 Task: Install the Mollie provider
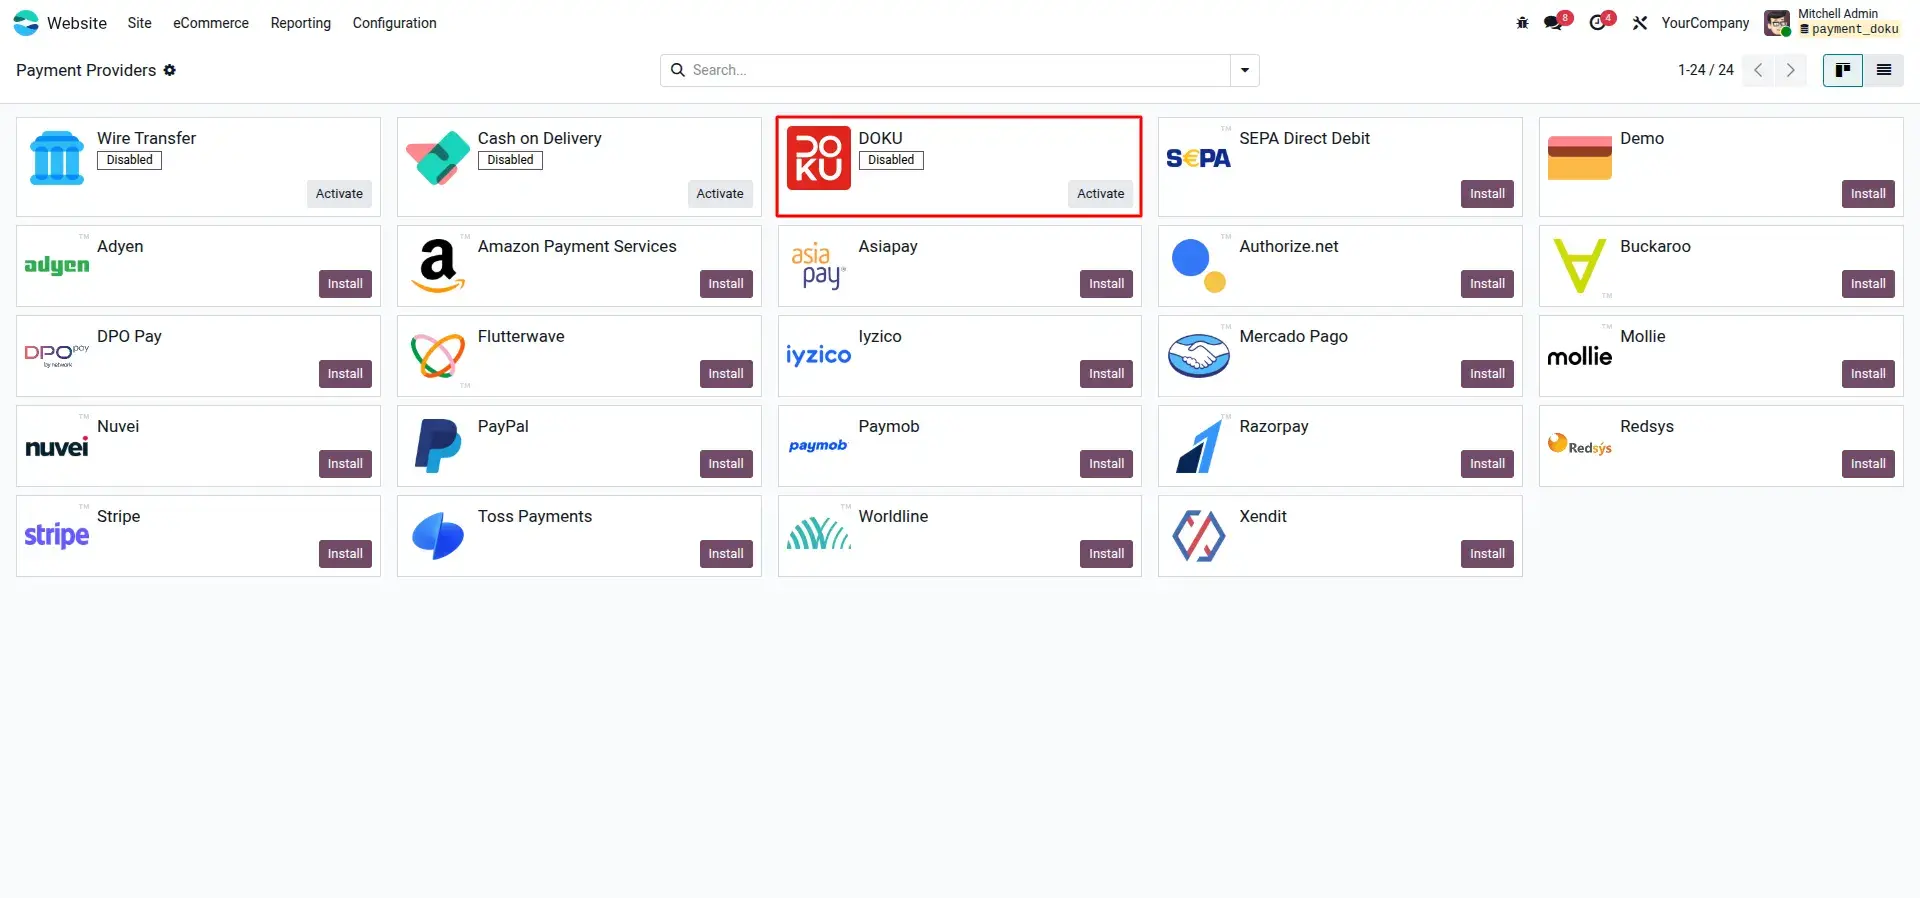[x=1868, y=374]
